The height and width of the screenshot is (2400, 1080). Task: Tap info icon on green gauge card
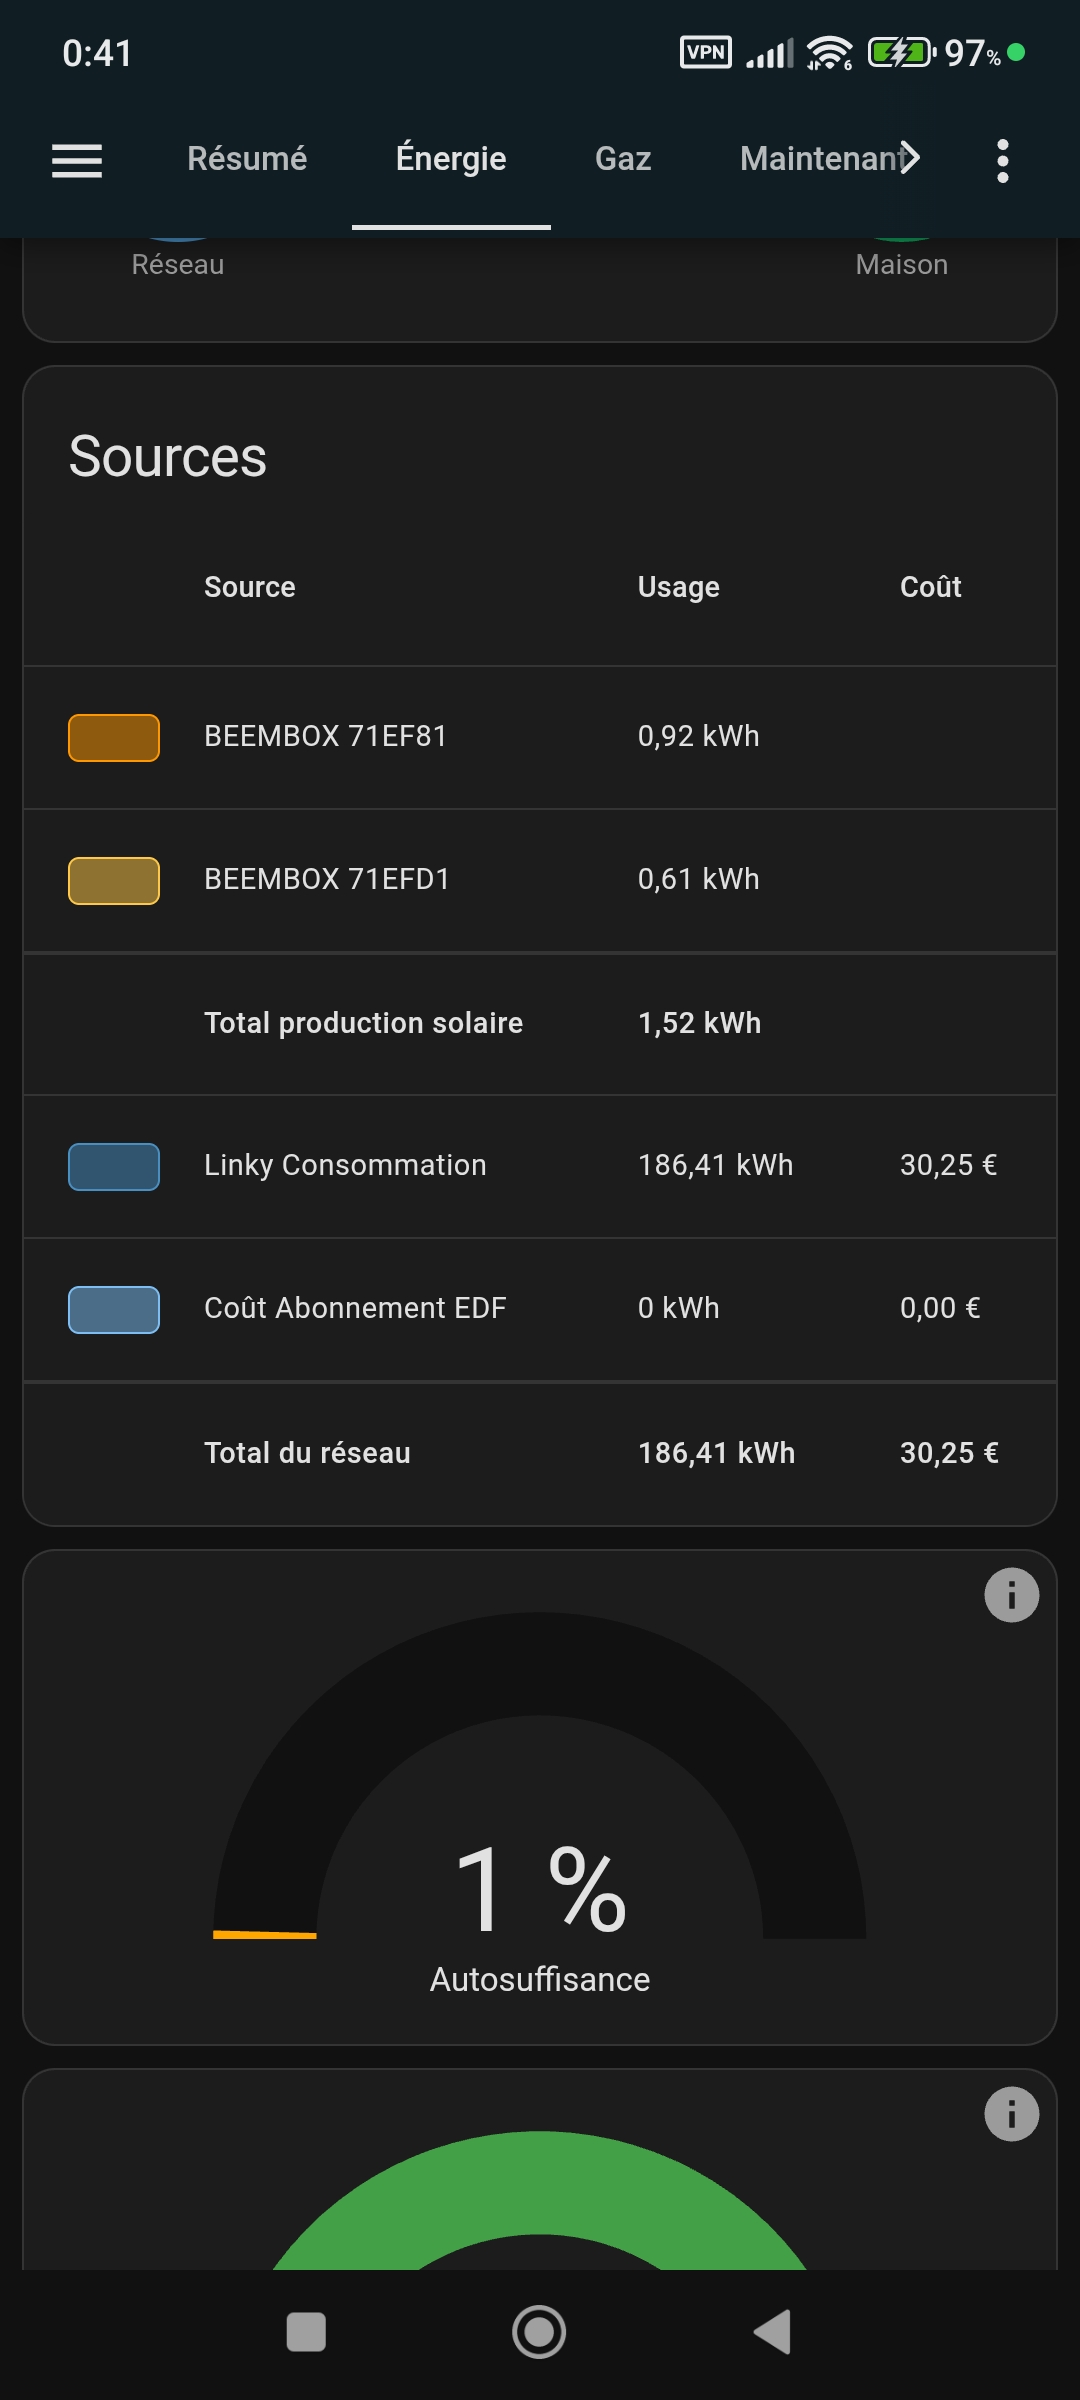[x=1011, y=2114]
